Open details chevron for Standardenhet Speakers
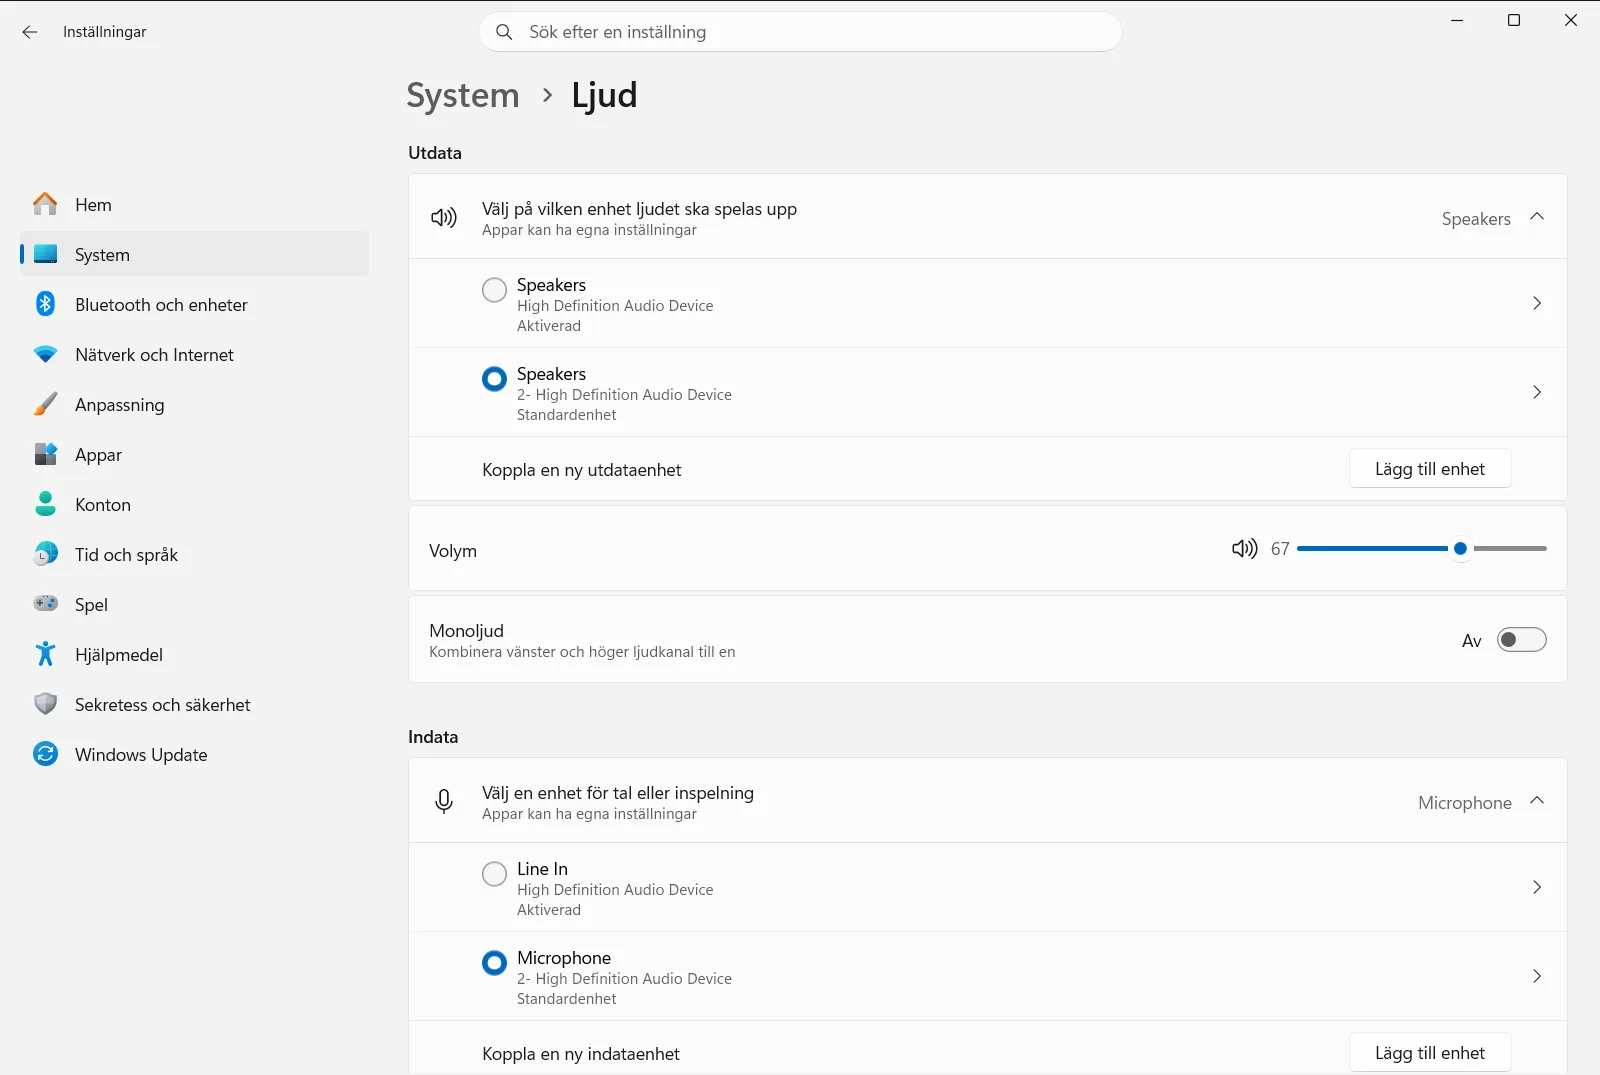This screenshot has height=1075, width=1600. [1537, 392]
